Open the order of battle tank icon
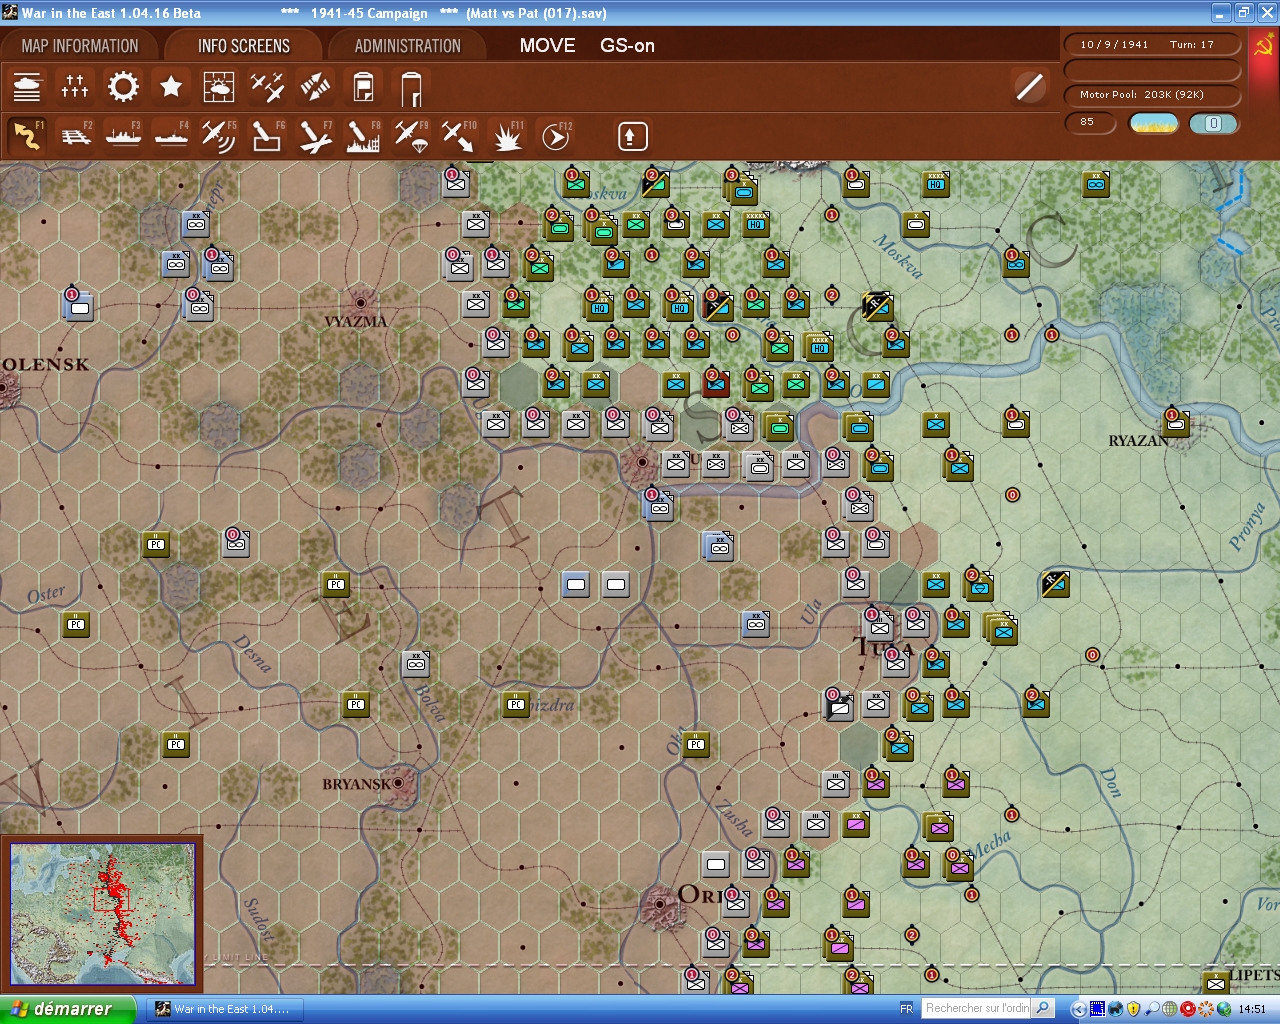 pos(27,87)
